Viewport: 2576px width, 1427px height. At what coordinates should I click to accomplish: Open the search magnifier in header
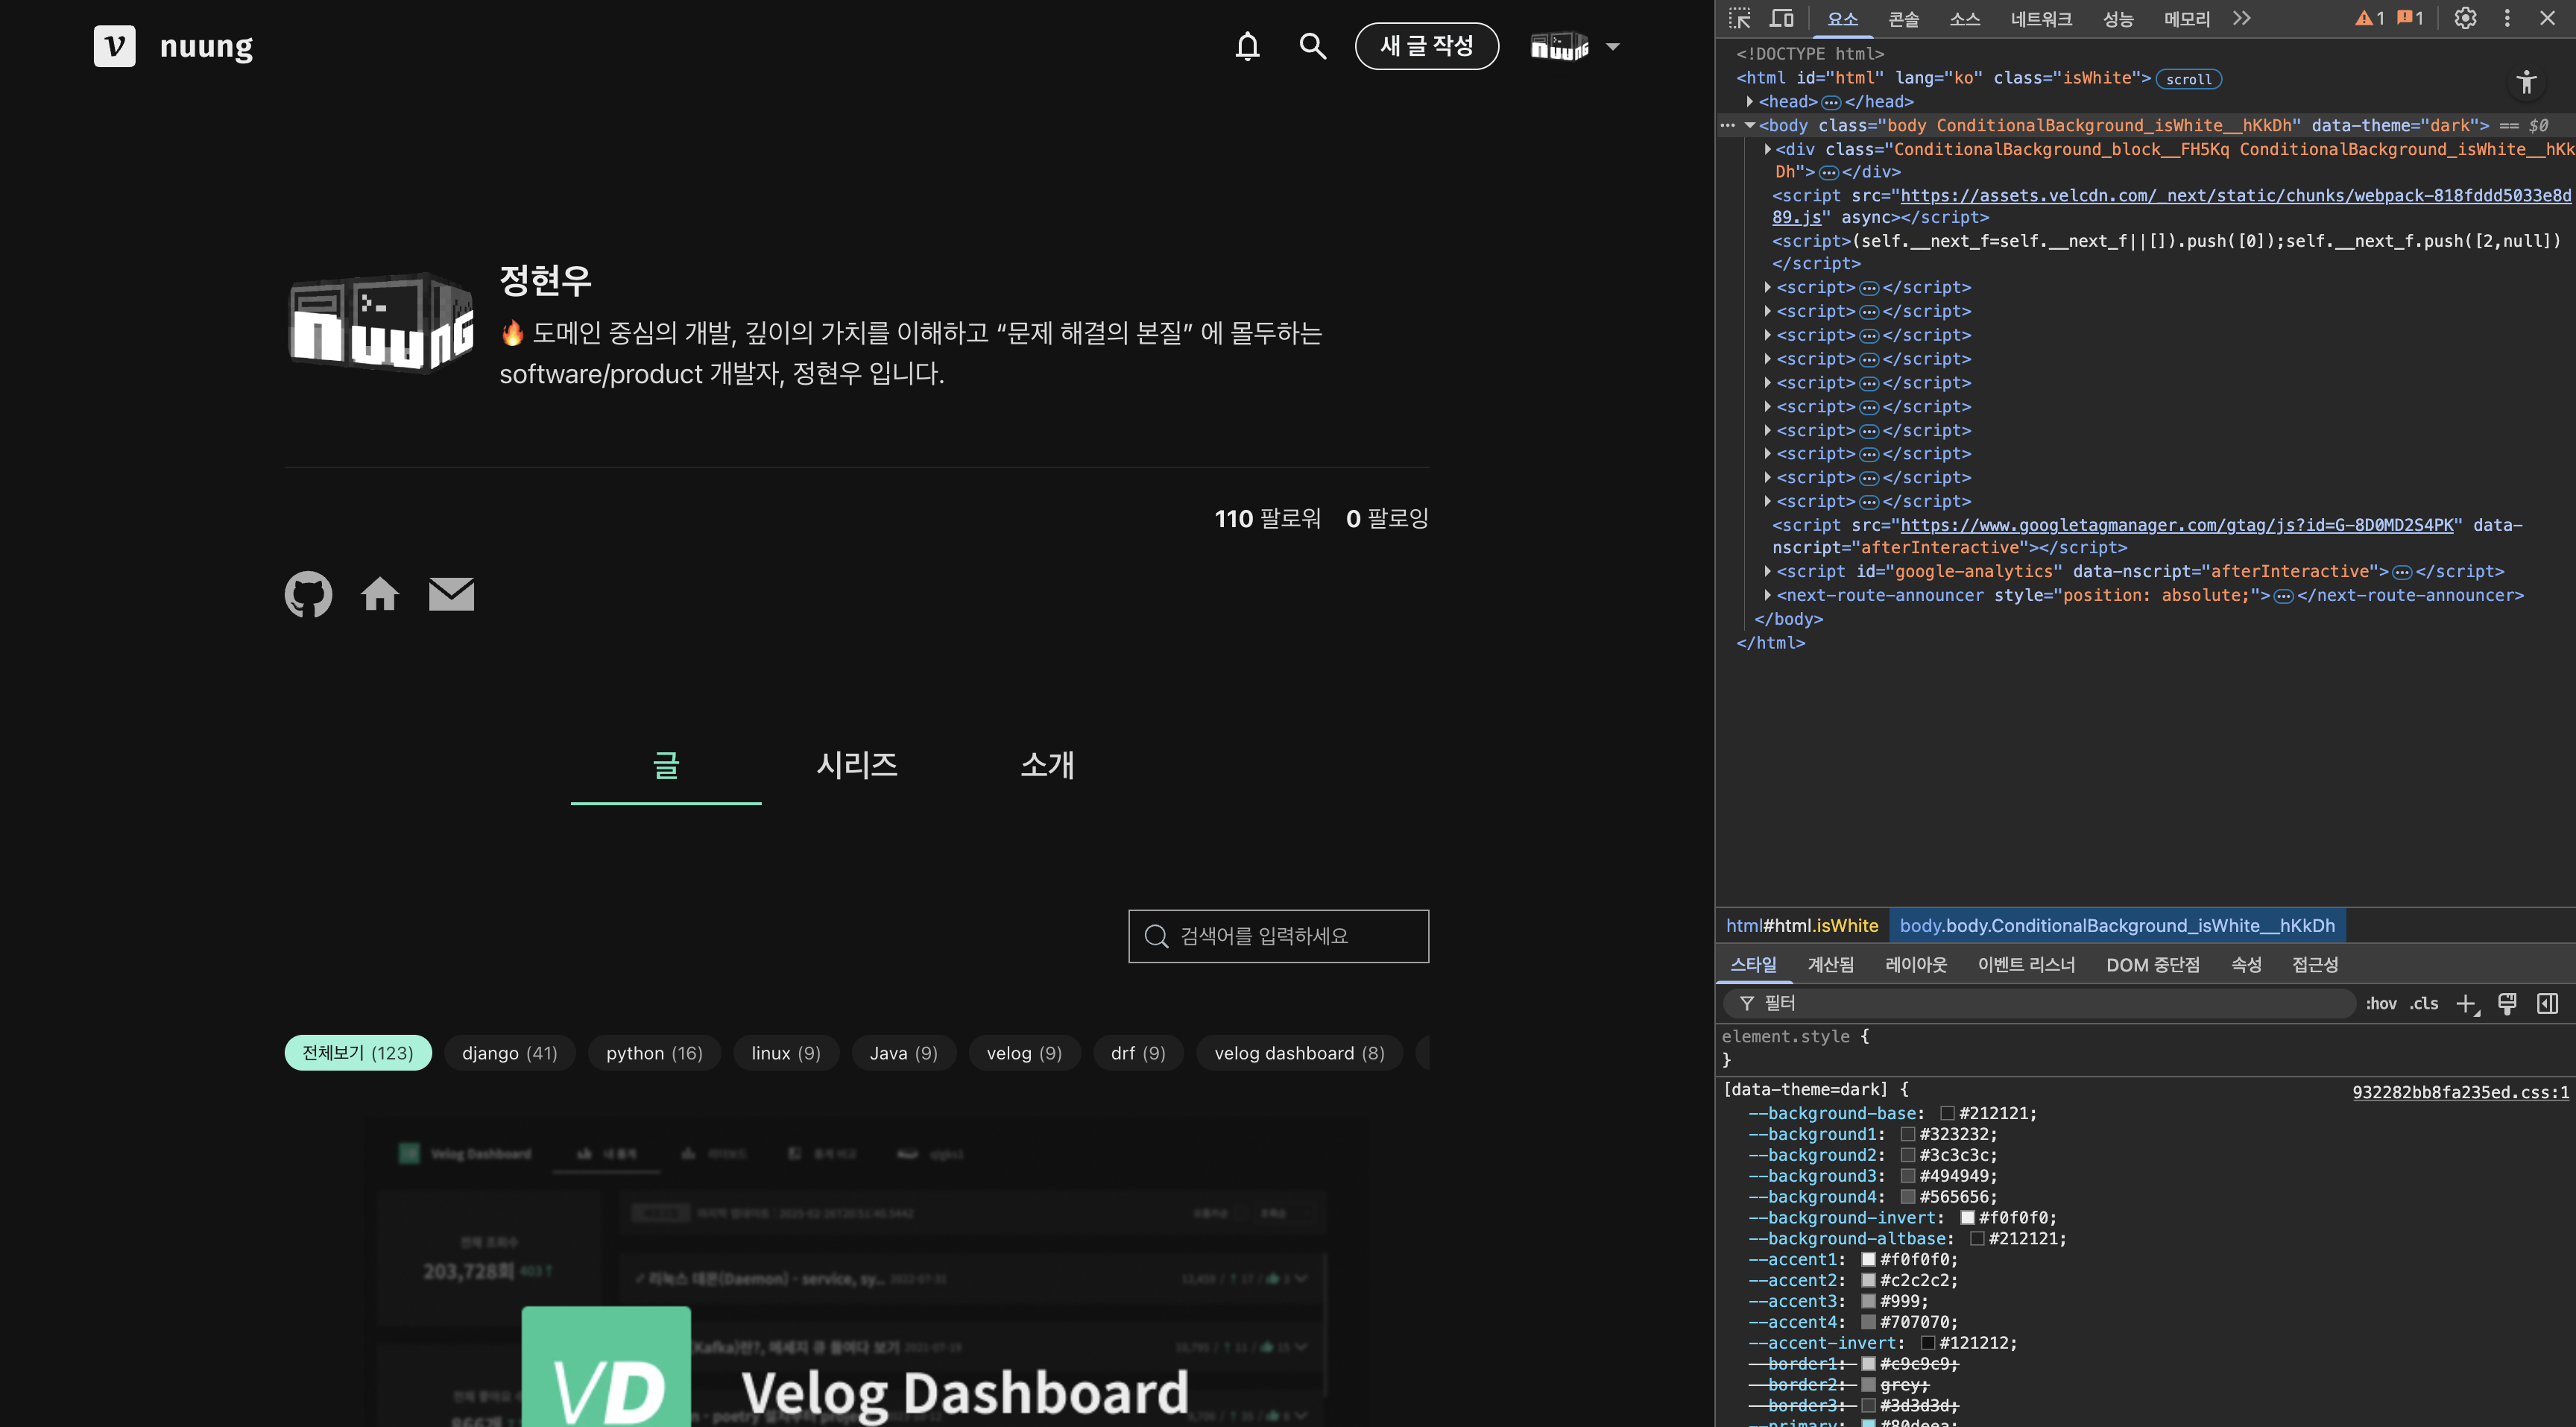pyautogui.click(x=1312, y=46)
